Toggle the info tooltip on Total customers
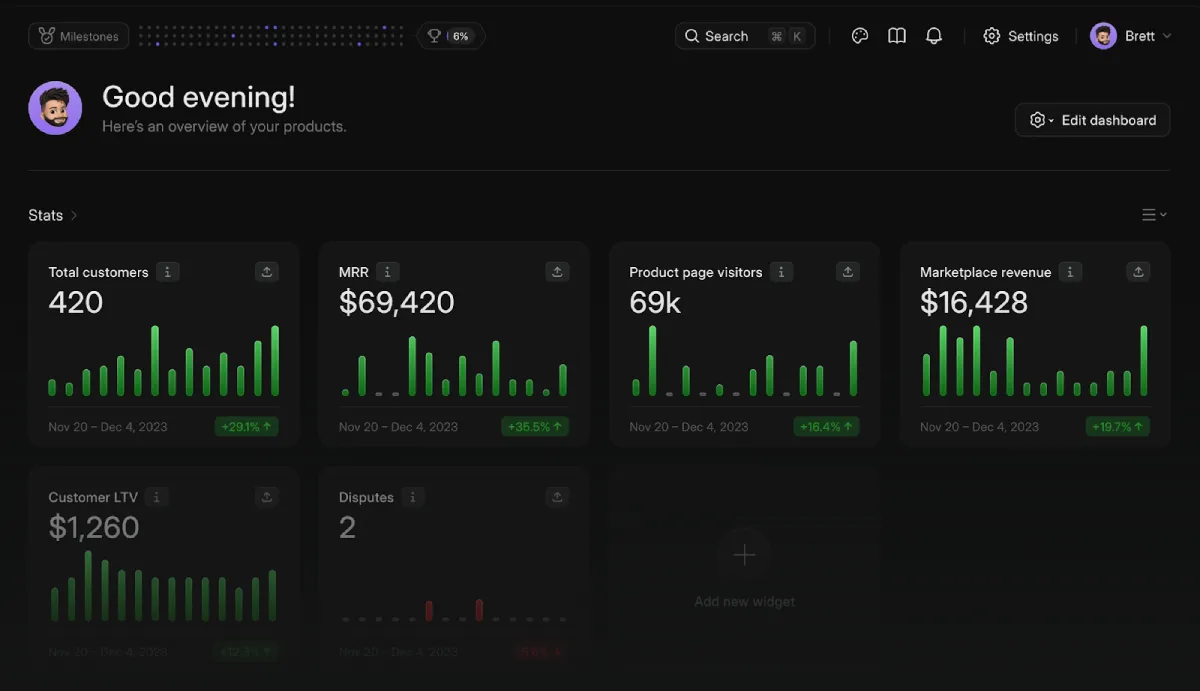This screenshot has width=1200, height=691. click(167, 271)
